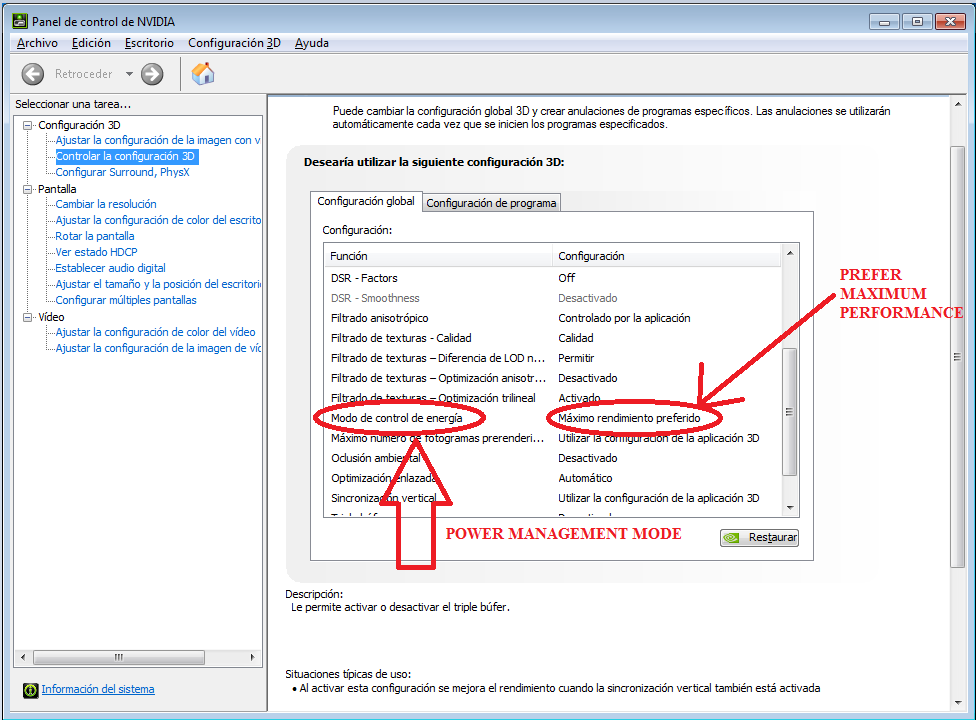Select the Sincronización vertical row
976x720 pixels.
[x=553, y=498]
